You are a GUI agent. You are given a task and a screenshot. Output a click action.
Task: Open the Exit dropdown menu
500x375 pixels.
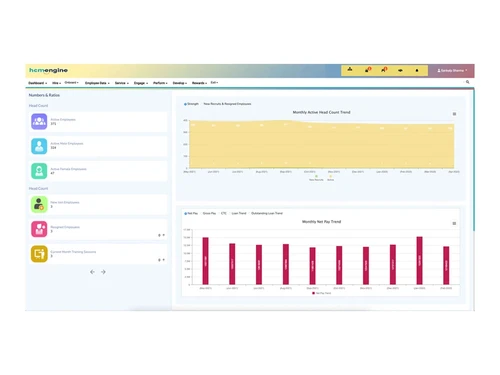click(214, 82)
